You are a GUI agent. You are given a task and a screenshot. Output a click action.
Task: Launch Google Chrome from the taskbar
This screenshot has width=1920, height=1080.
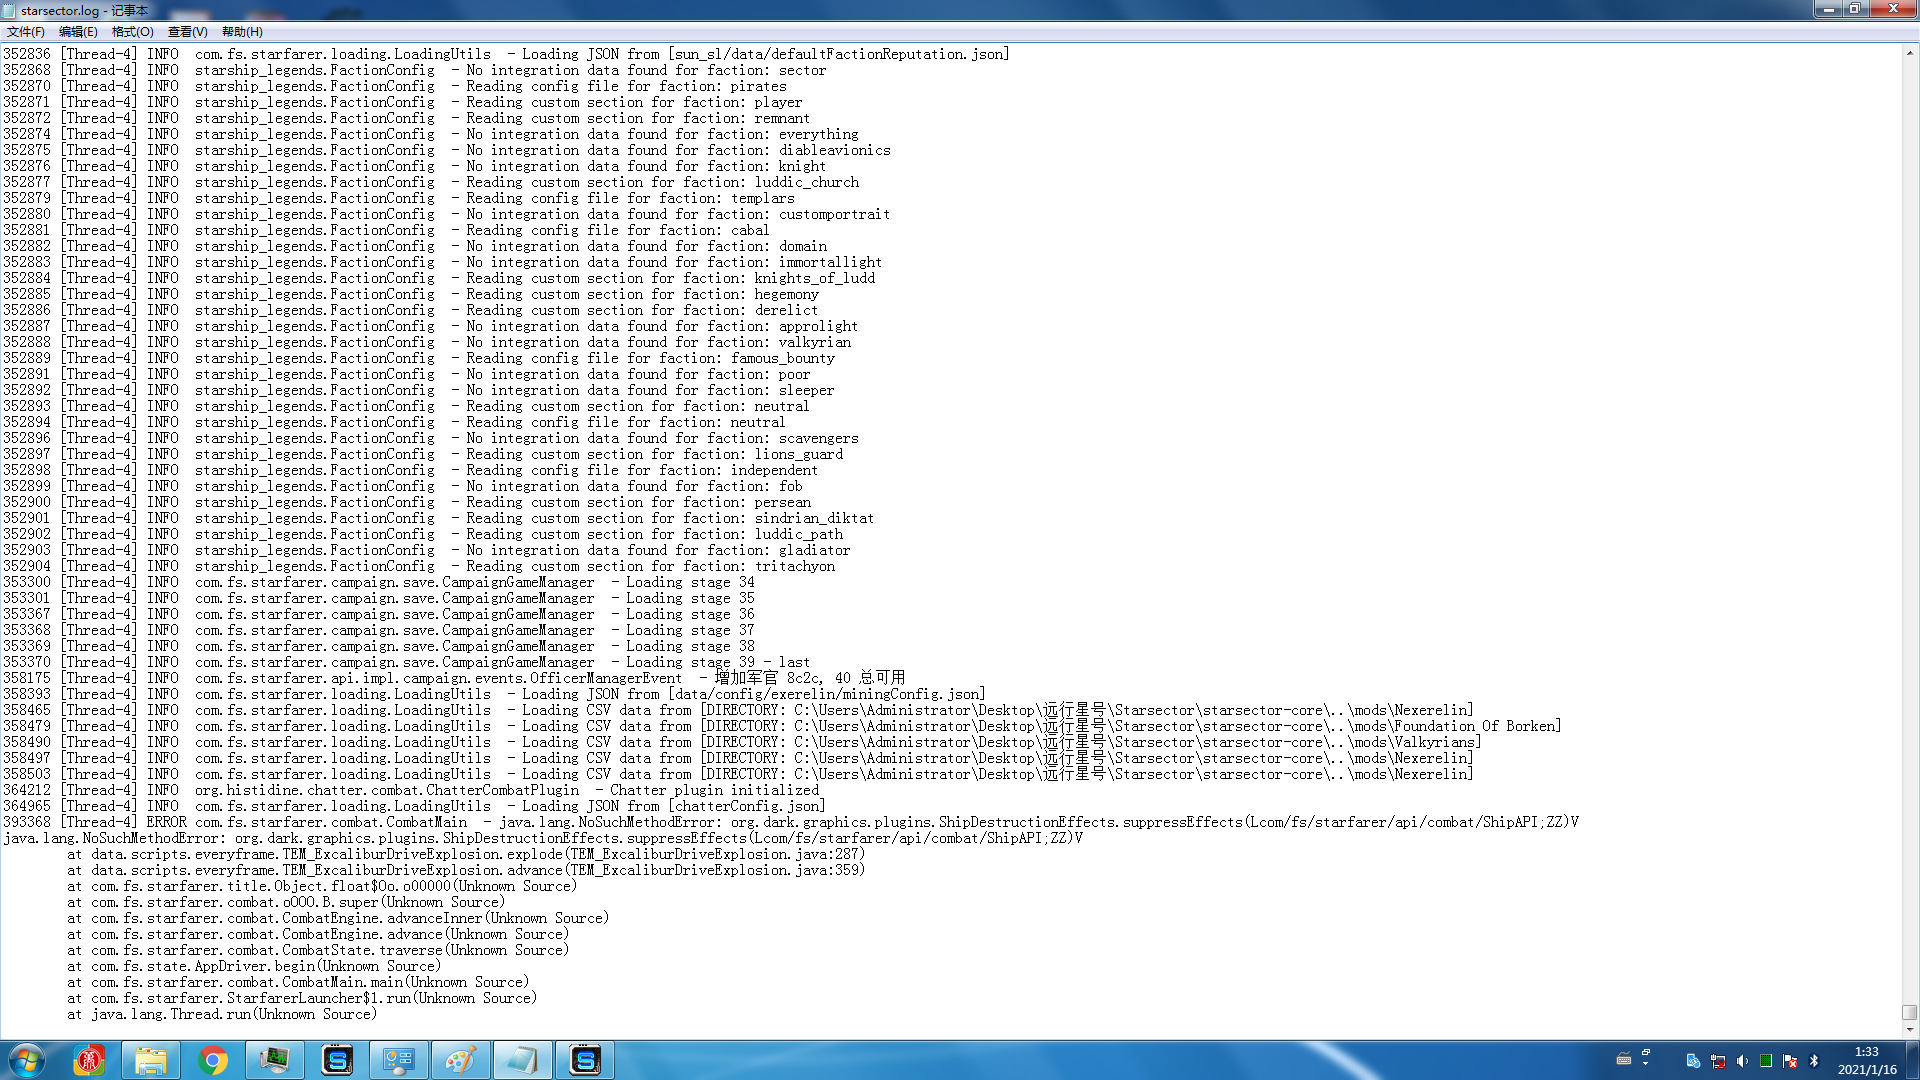[x=212, y=1060]
